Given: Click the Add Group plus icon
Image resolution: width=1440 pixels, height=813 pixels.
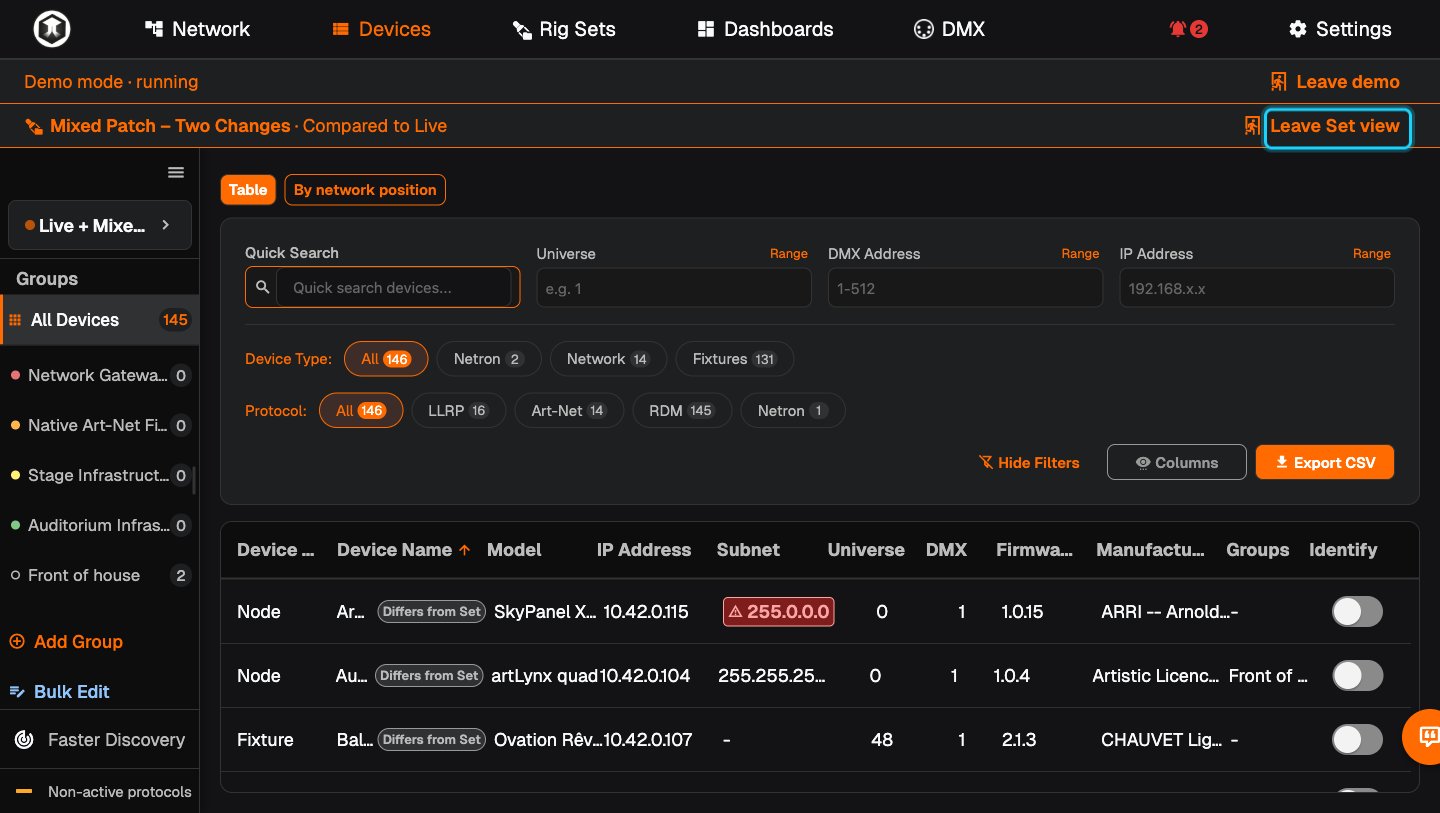Looking at the screenshot, I should 17,642.
